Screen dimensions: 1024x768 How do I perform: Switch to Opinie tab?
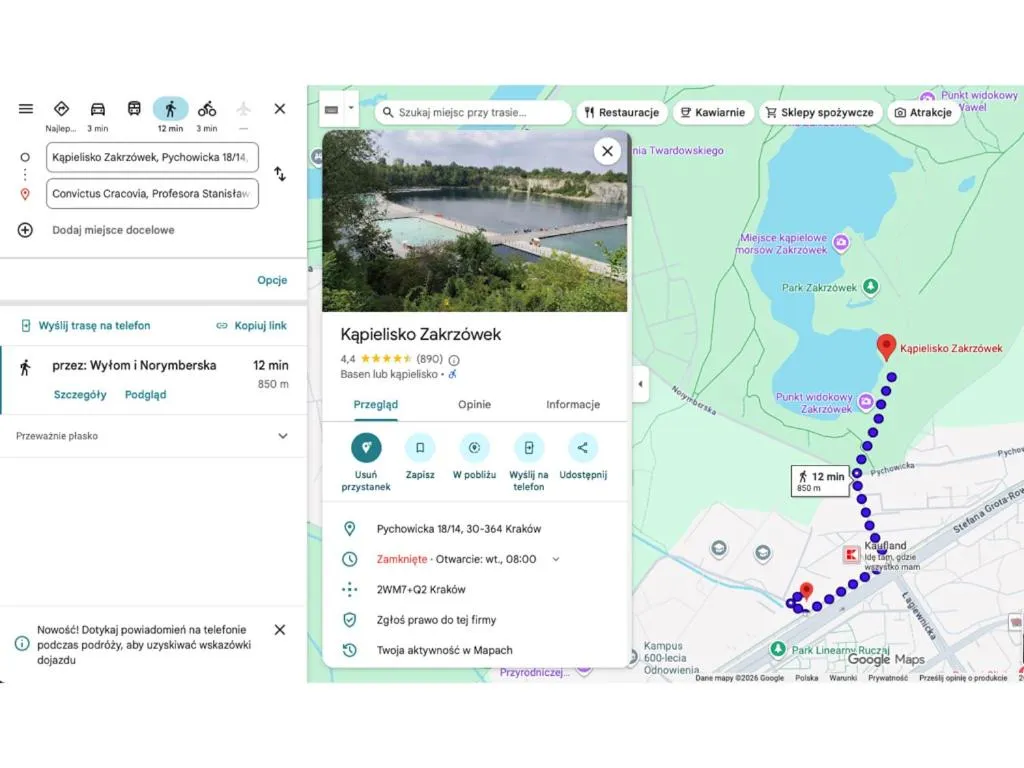tap(474, 405)
